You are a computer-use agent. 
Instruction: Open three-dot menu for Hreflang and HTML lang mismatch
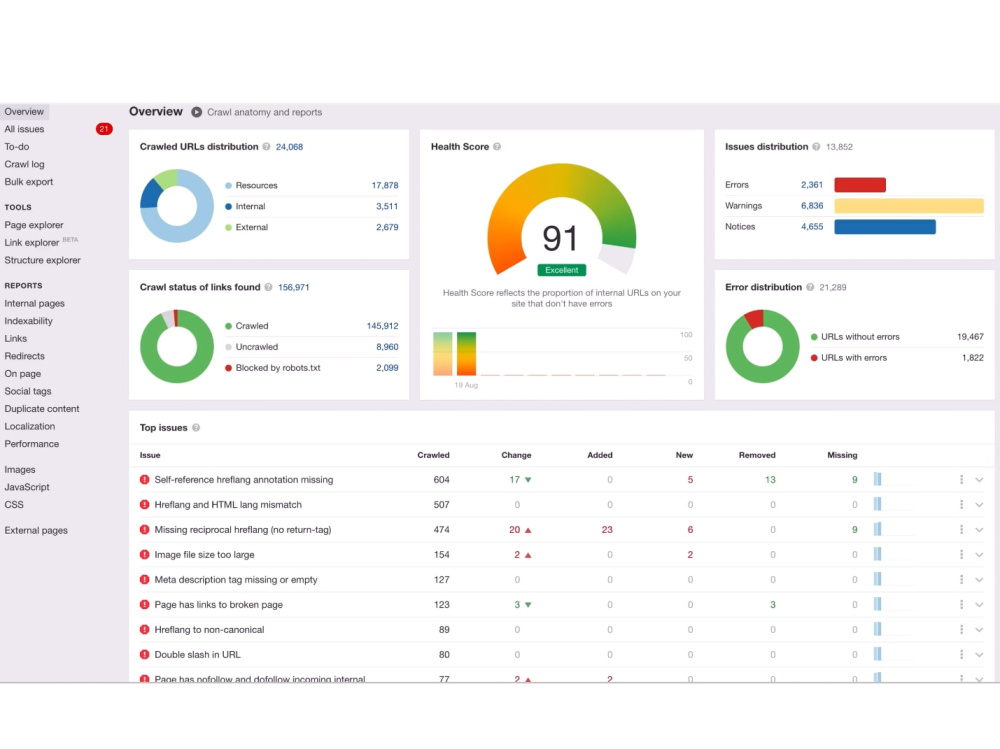pyautogui.click(x=961, y=505)
